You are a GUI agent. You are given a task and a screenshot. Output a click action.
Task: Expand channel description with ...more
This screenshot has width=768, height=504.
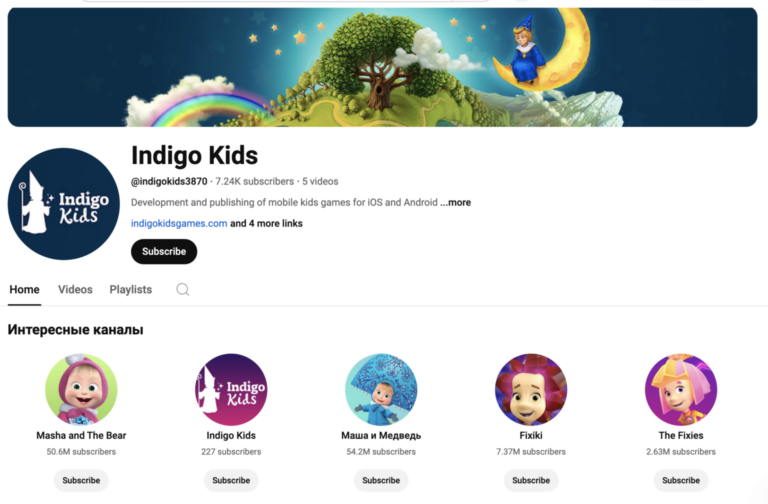[x=456, y=202]
